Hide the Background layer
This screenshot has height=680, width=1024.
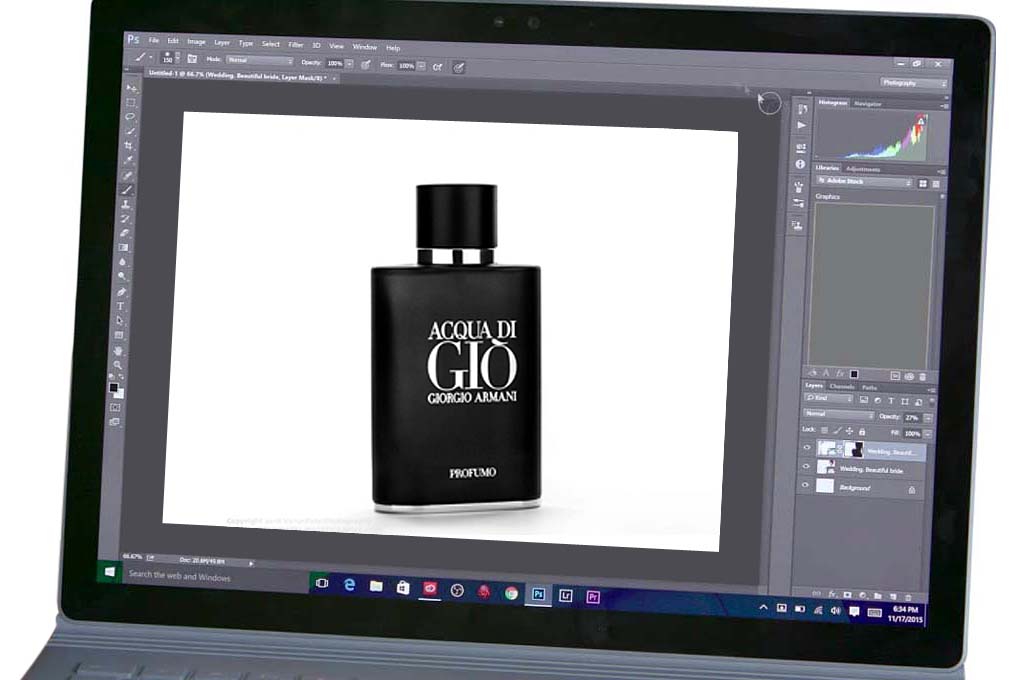(x=805, y=485)
